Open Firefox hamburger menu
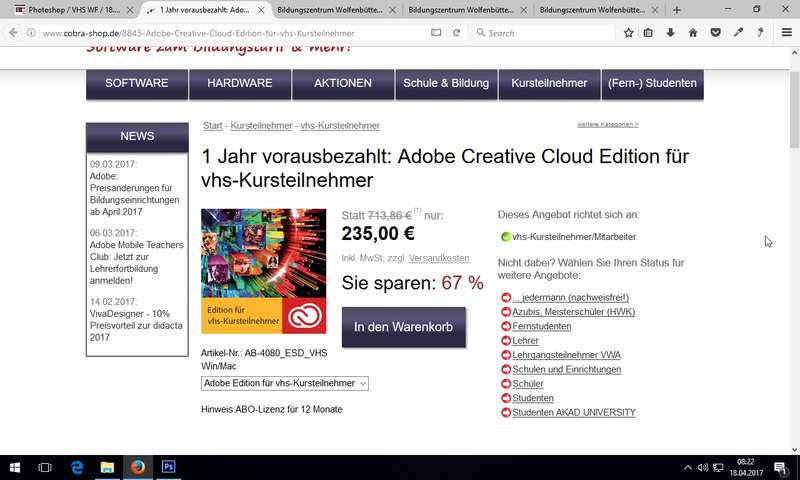The height and width of the screenshot is (480, 800). [787, 33]
